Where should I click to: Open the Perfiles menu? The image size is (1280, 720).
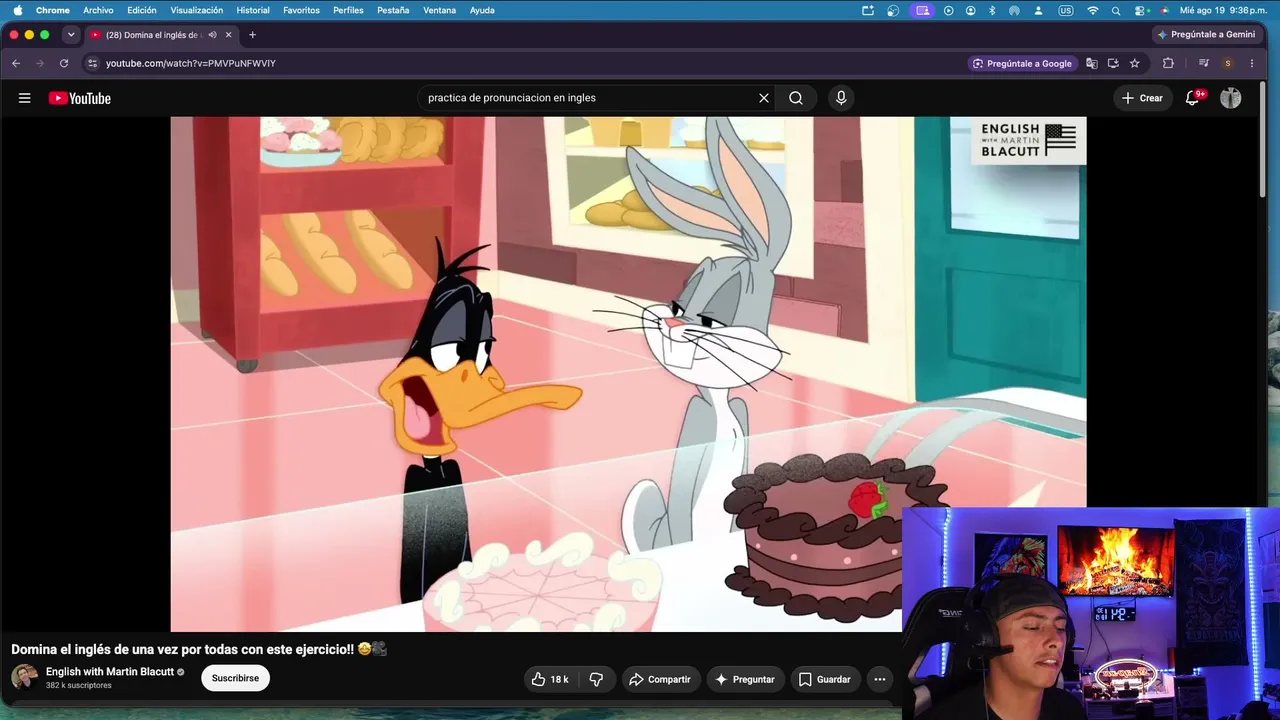click(348, 10)
